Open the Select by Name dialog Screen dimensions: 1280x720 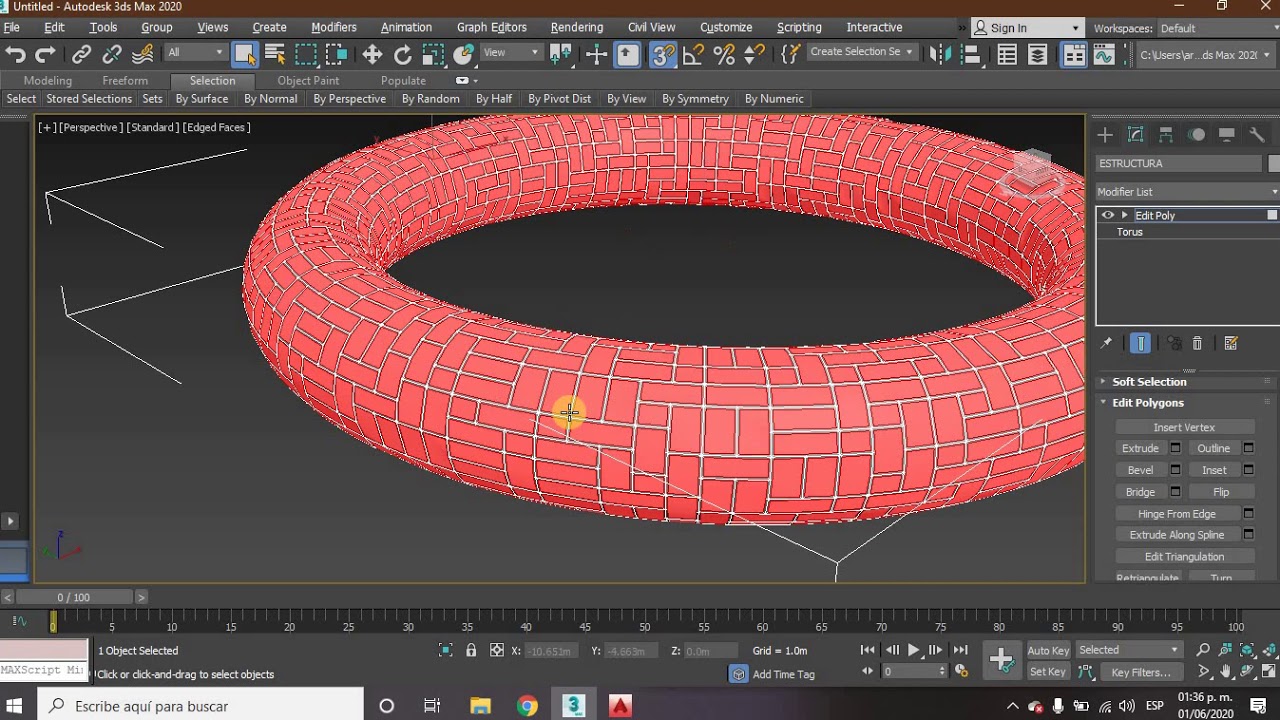pos(275,55)
